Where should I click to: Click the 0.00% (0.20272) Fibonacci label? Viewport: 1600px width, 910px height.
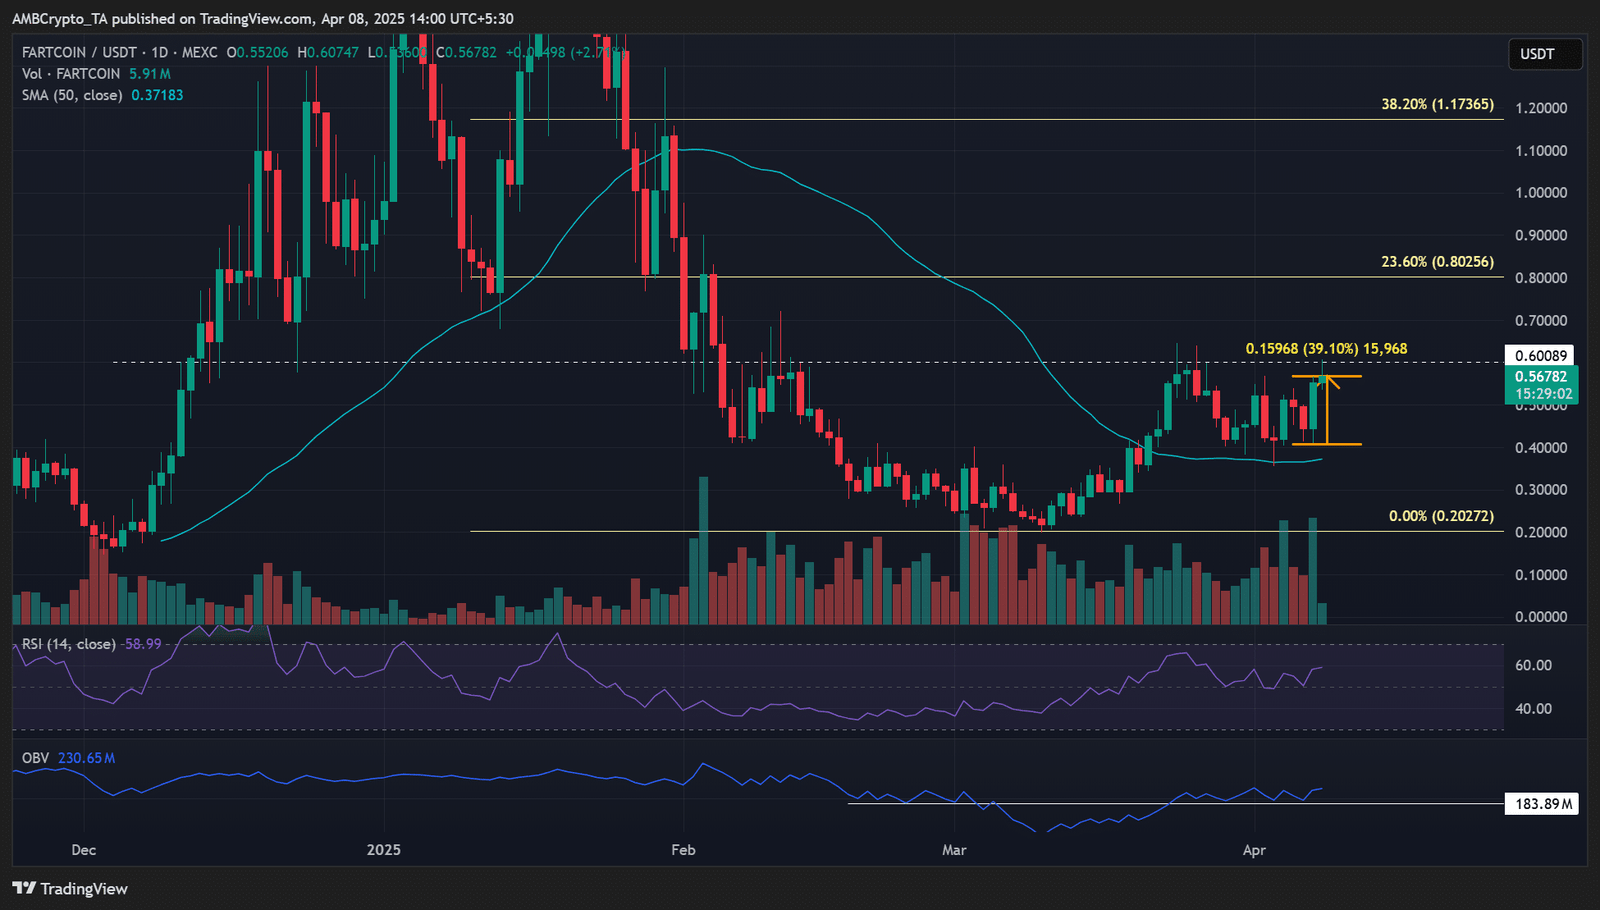[x=1440, y=516]
